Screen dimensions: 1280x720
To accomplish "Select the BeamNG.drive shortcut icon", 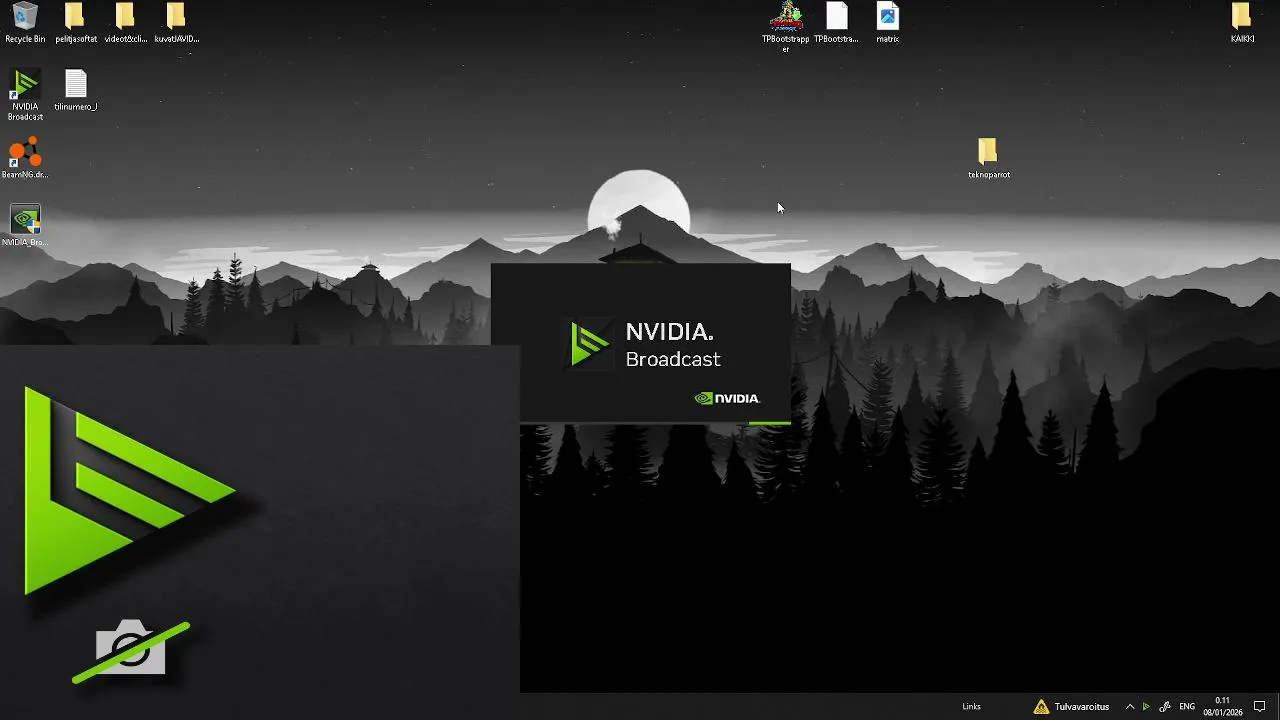I will pyautogui.click(x=25, y=158).
